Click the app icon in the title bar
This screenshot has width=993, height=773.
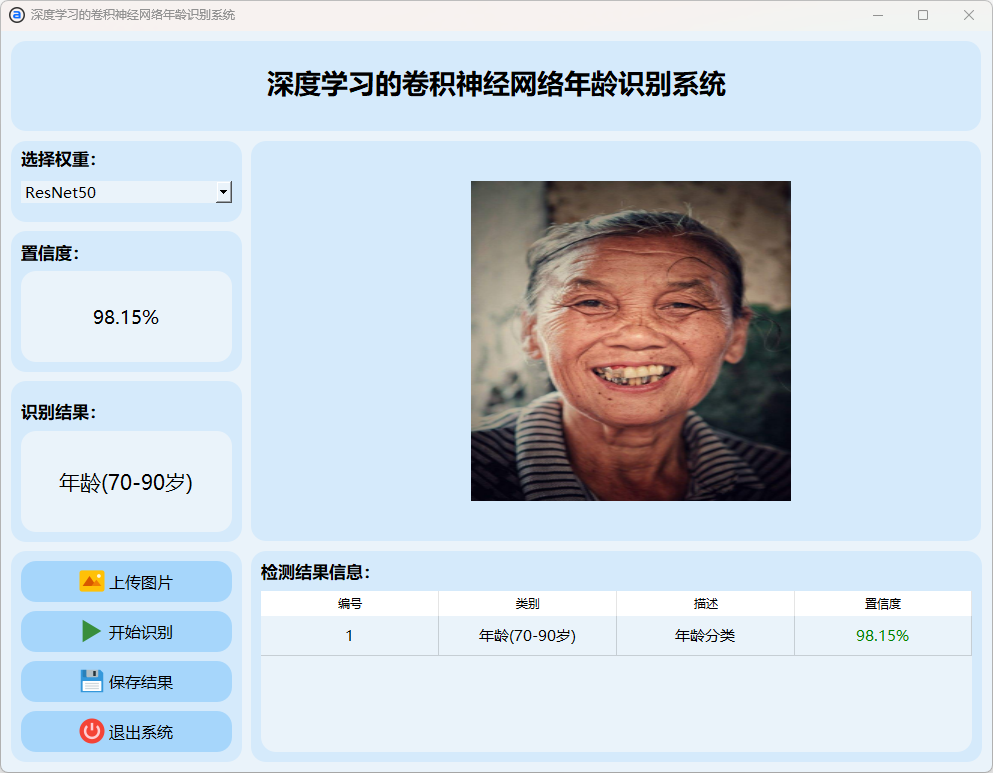click(x=16, y=15)
